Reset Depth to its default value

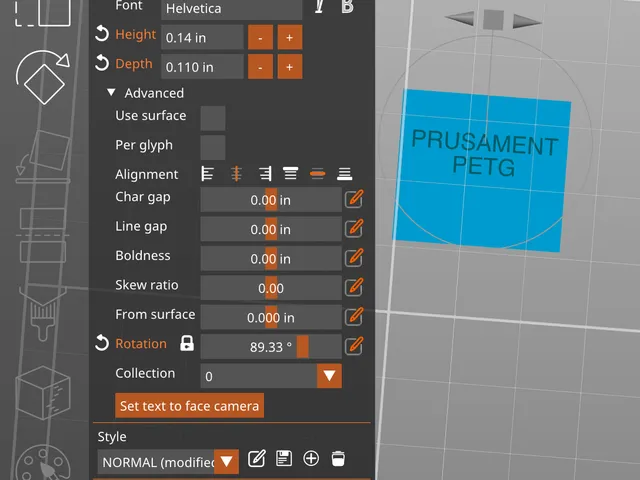(x=102, y=64)
